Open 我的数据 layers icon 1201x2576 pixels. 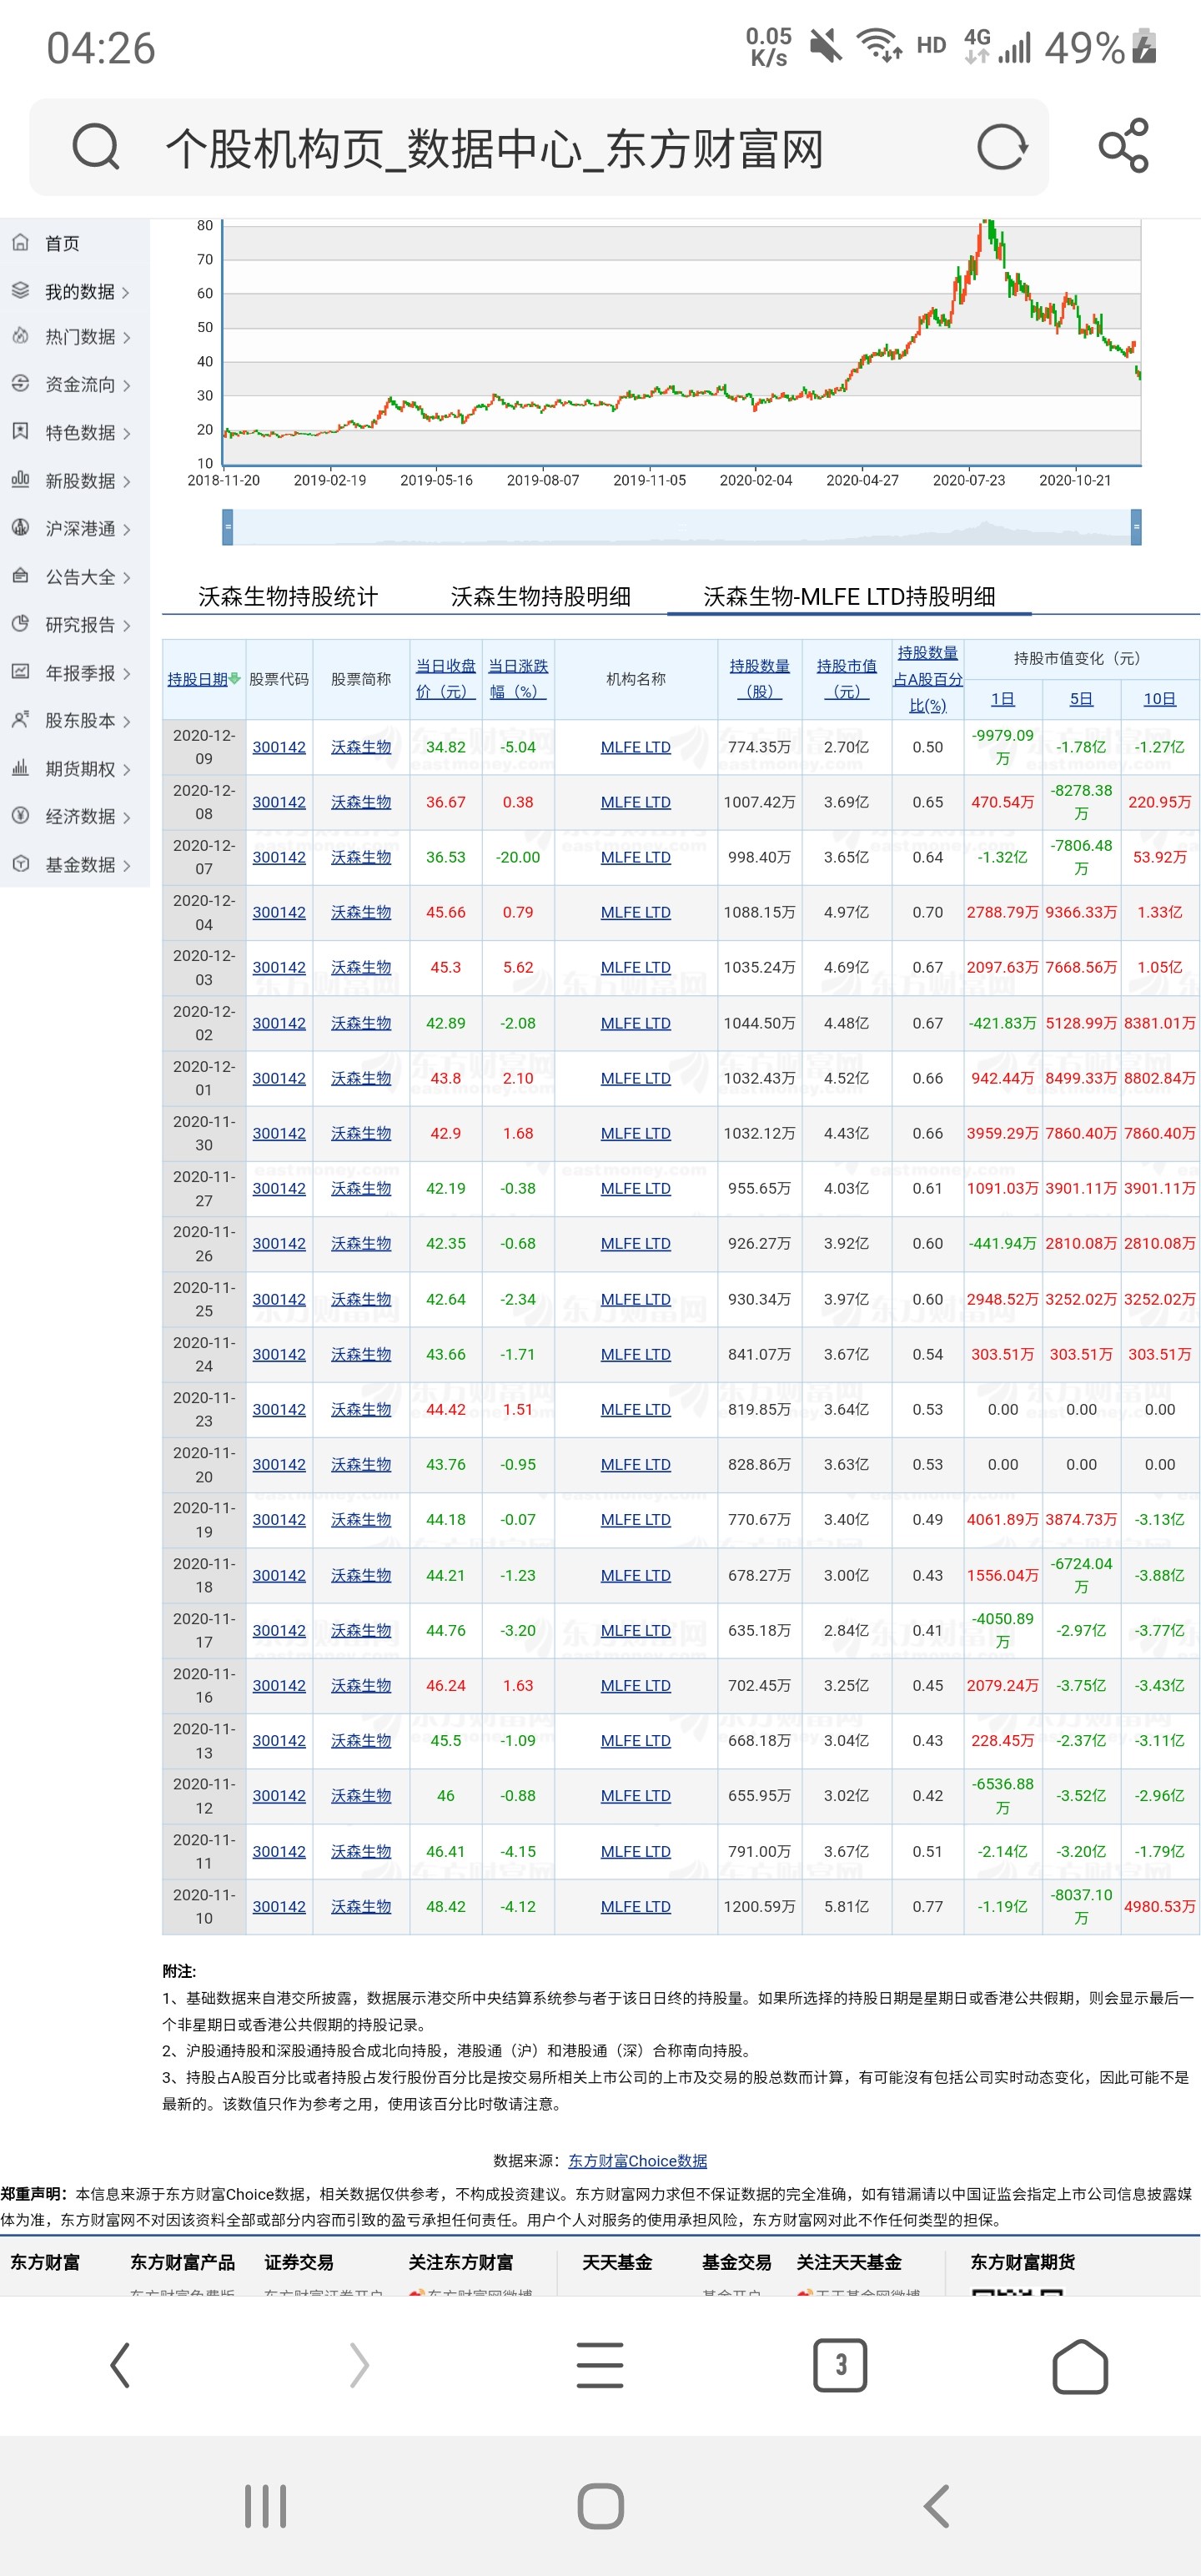coord(20,291)
